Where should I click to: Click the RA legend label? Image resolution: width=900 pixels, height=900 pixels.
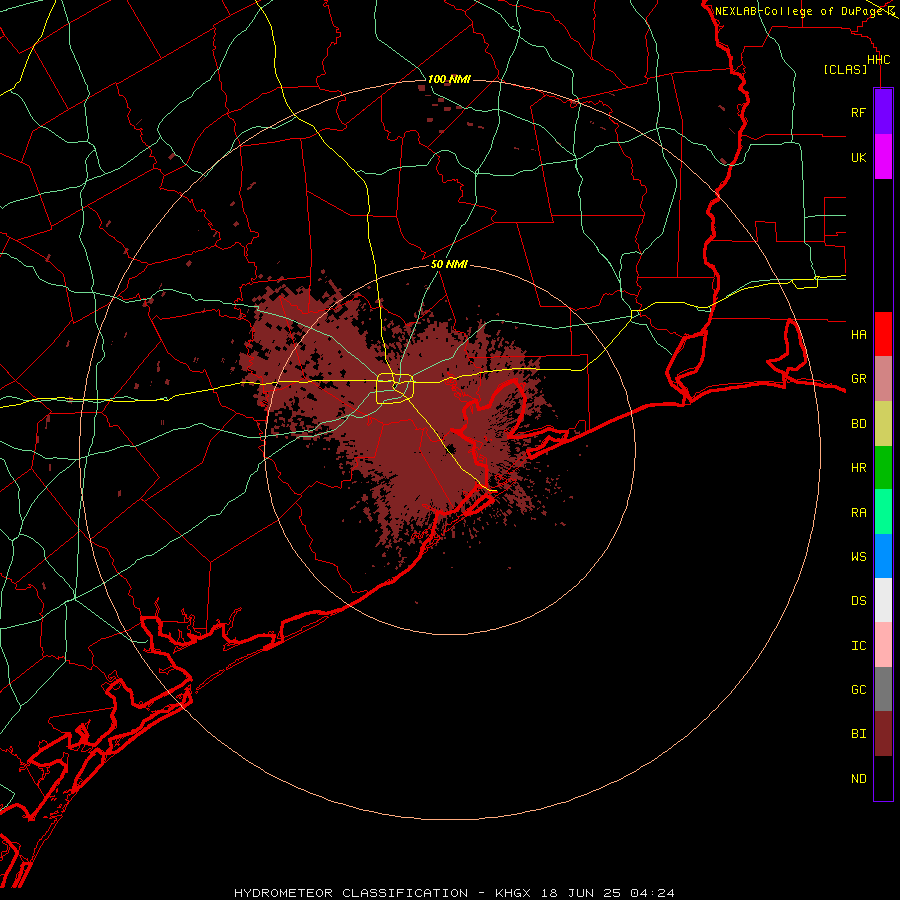click(858, 513)
